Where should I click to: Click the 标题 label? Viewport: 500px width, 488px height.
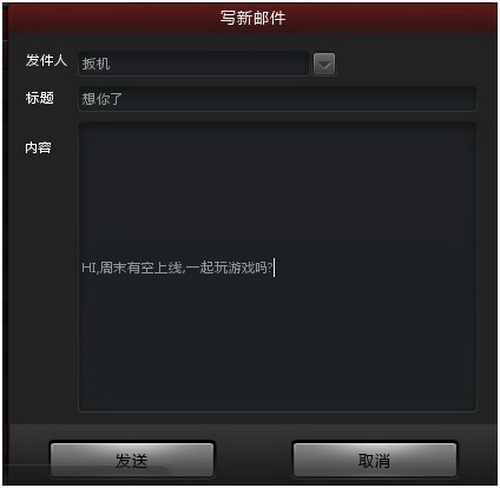tap(39, 98)
